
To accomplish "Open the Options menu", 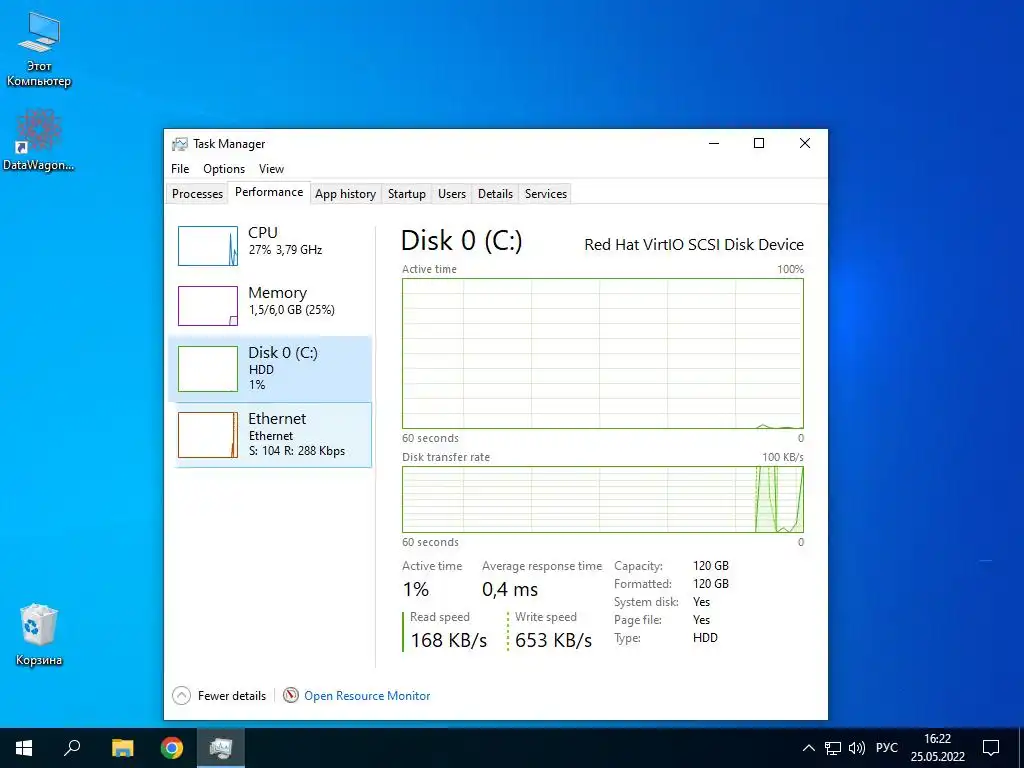I will pyautogui.click(x=224, y=168).
